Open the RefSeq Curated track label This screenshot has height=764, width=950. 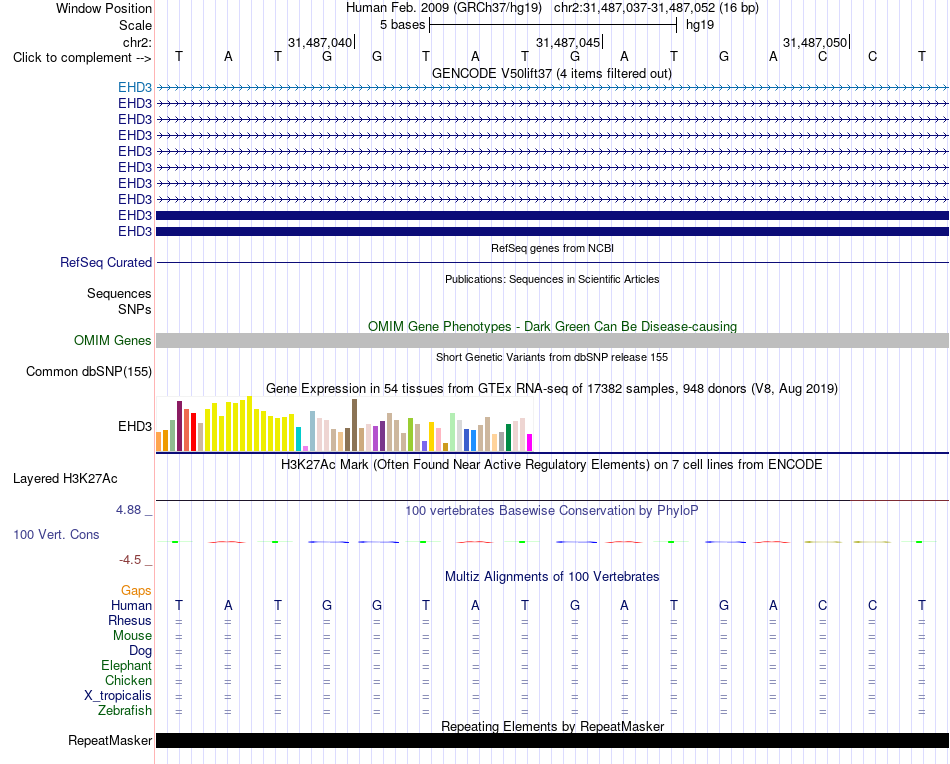click(x=106, y=262)
